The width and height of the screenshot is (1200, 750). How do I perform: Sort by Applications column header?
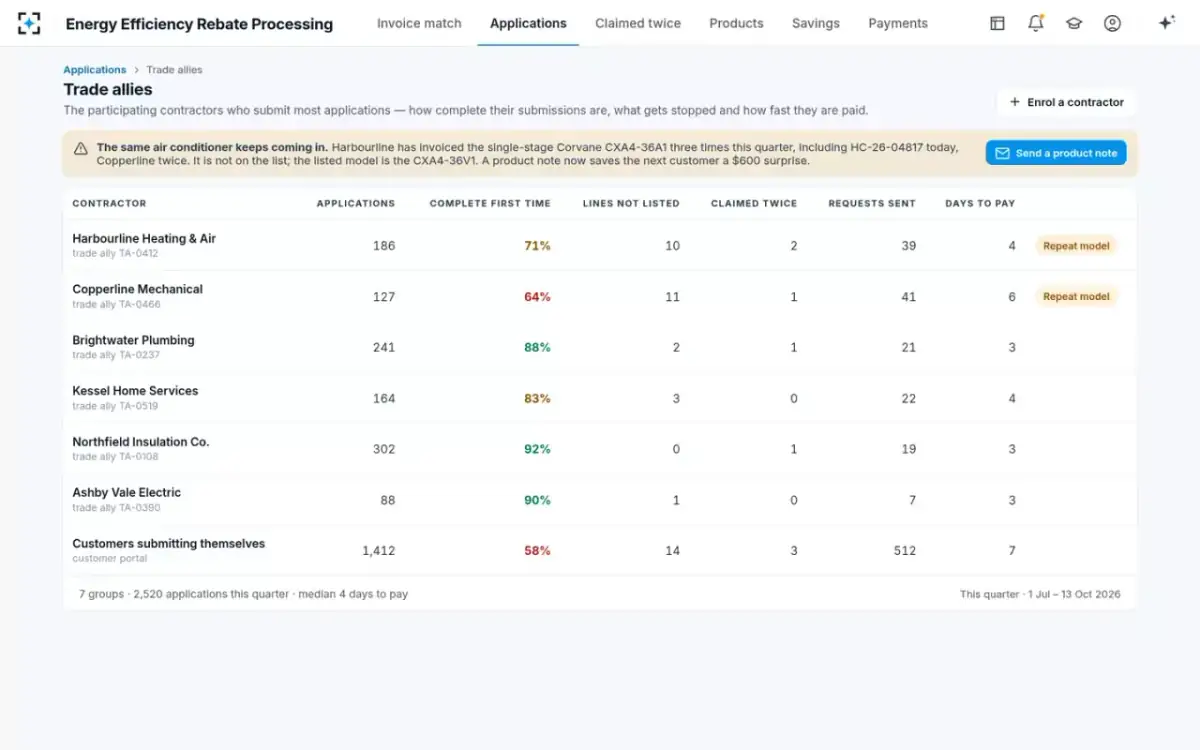[x=356, y=204]
